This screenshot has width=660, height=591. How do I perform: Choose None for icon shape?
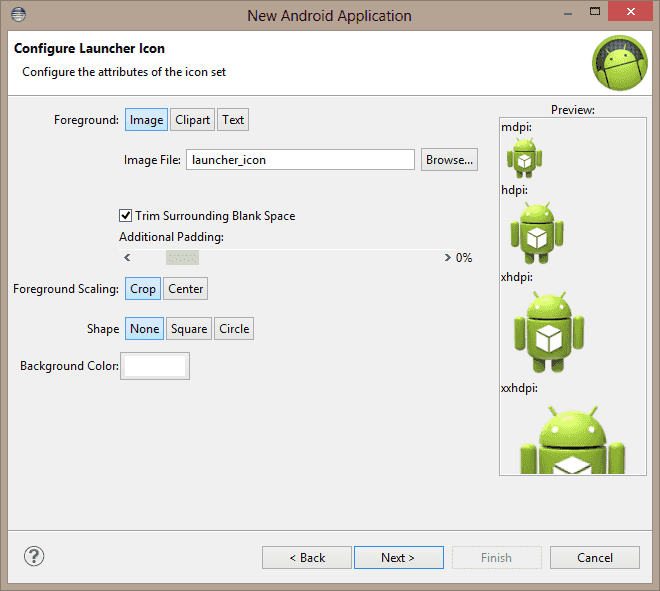pos(144,329)
